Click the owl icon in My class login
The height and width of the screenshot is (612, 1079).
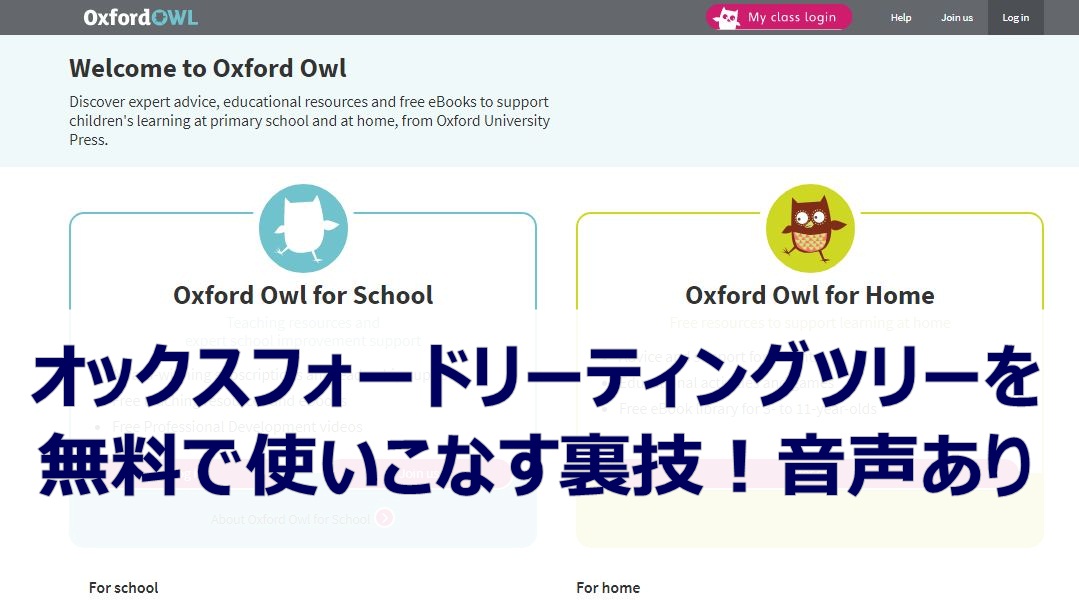tap(727, 18)
